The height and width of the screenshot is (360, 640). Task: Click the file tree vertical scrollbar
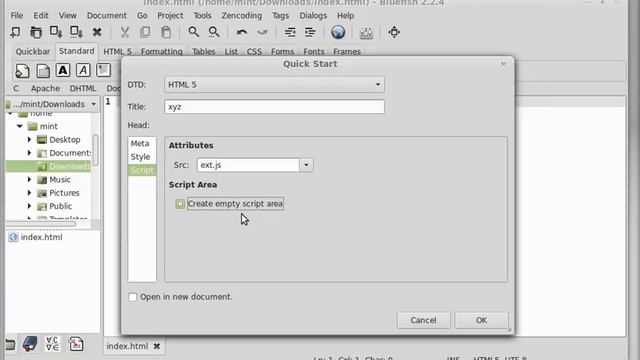tap(96, 150)
